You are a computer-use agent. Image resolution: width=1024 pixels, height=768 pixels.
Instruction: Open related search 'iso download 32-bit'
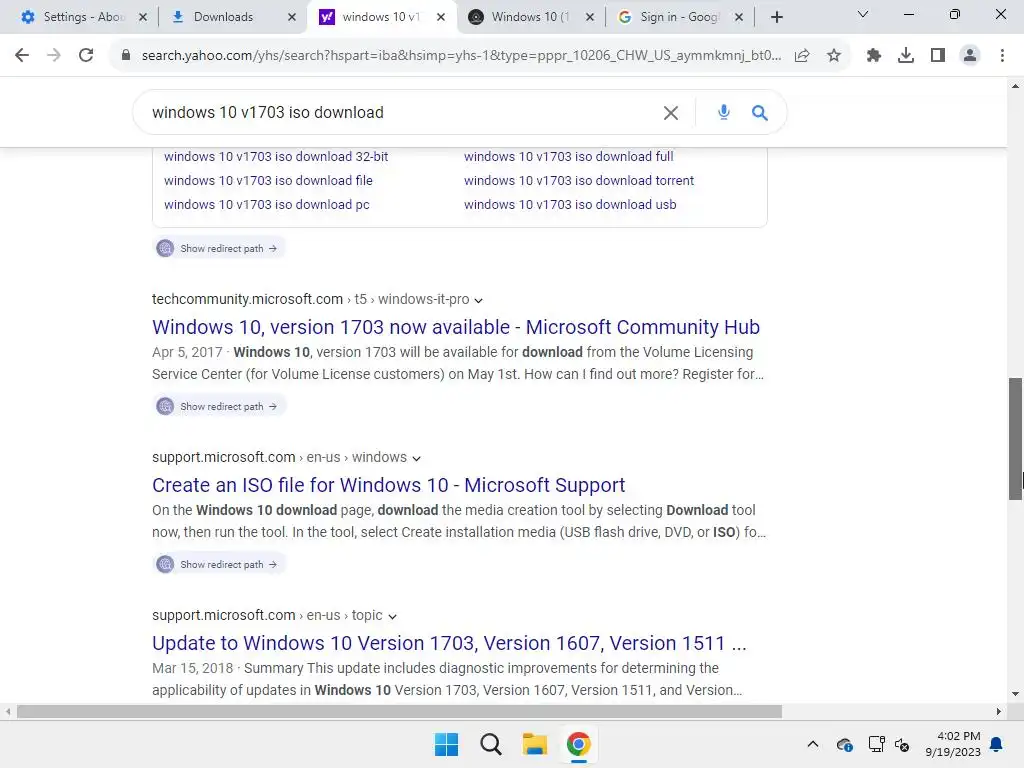[276, 157]
